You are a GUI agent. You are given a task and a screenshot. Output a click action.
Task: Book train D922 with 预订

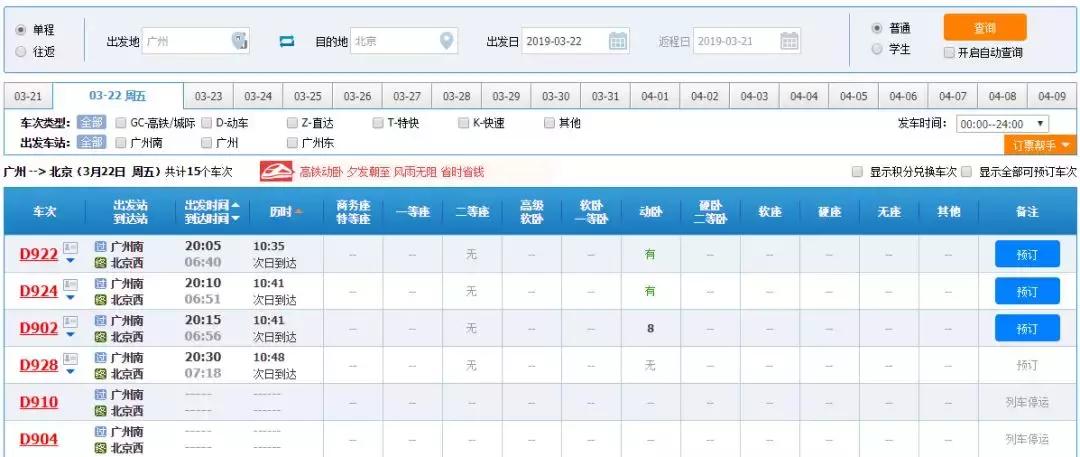pyautogui.click(x=1027, y=254)
